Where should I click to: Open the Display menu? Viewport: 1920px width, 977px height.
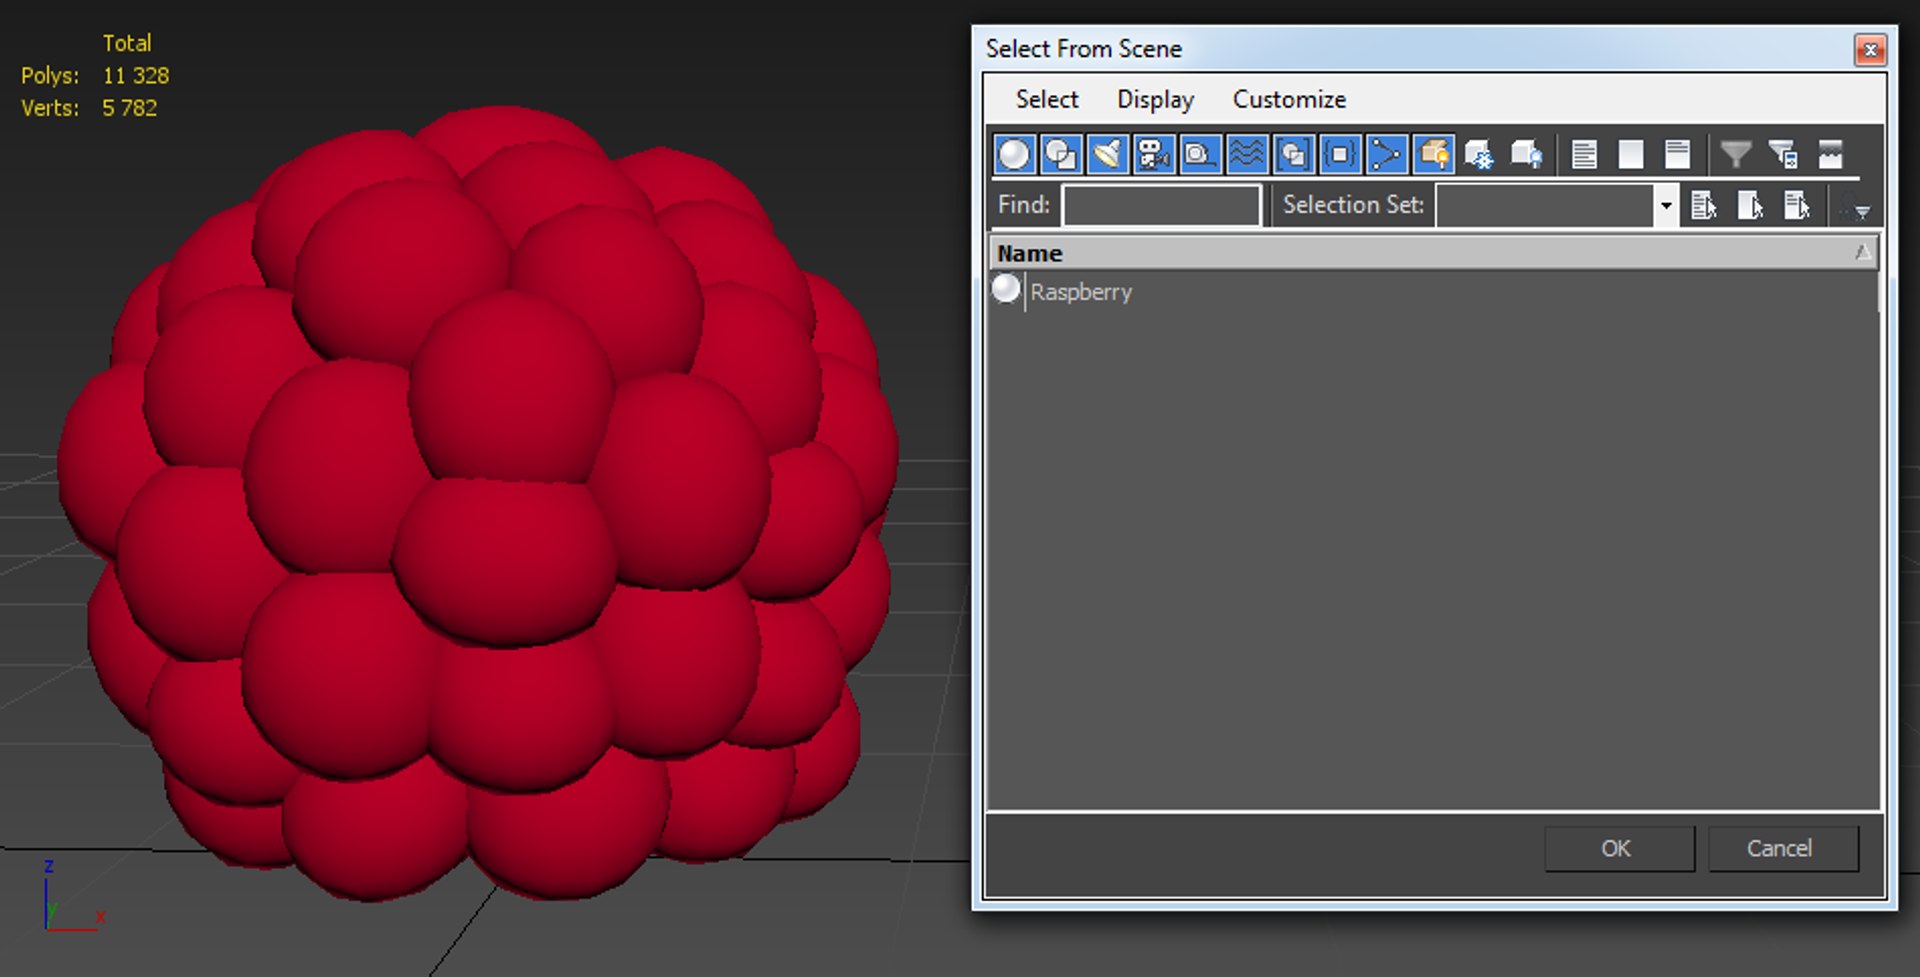click(1155, 99)
